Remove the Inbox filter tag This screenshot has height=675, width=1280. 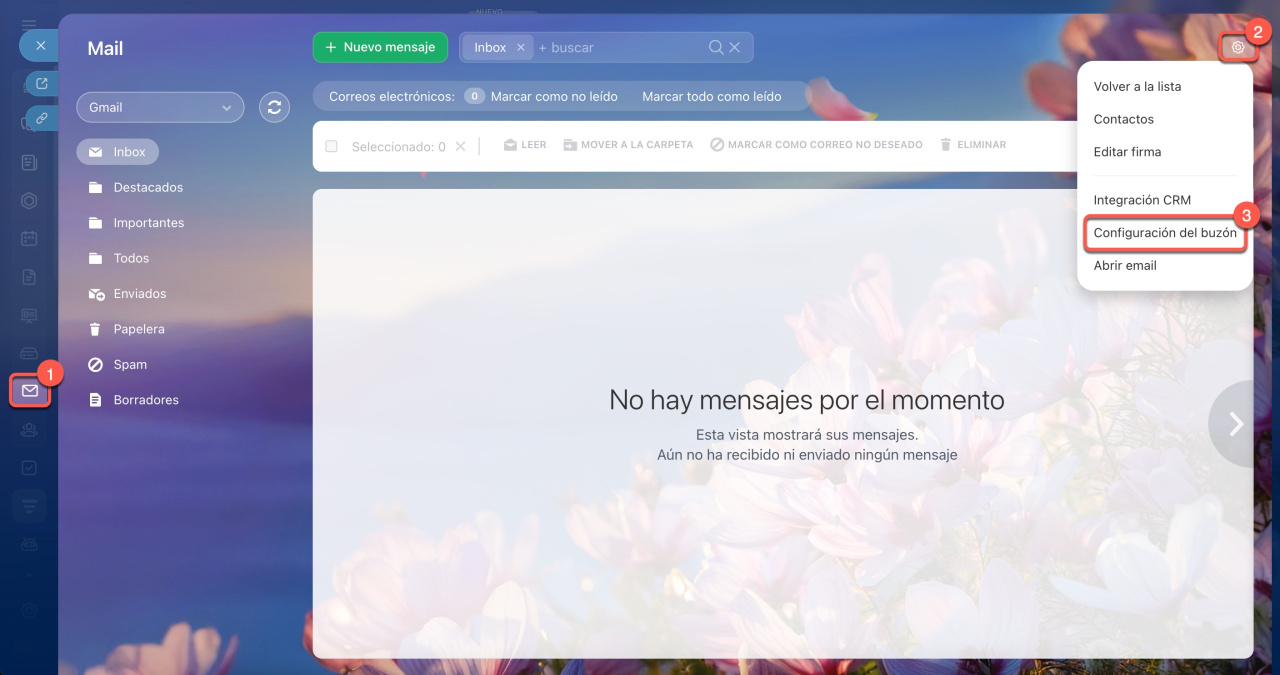[521, 47]
